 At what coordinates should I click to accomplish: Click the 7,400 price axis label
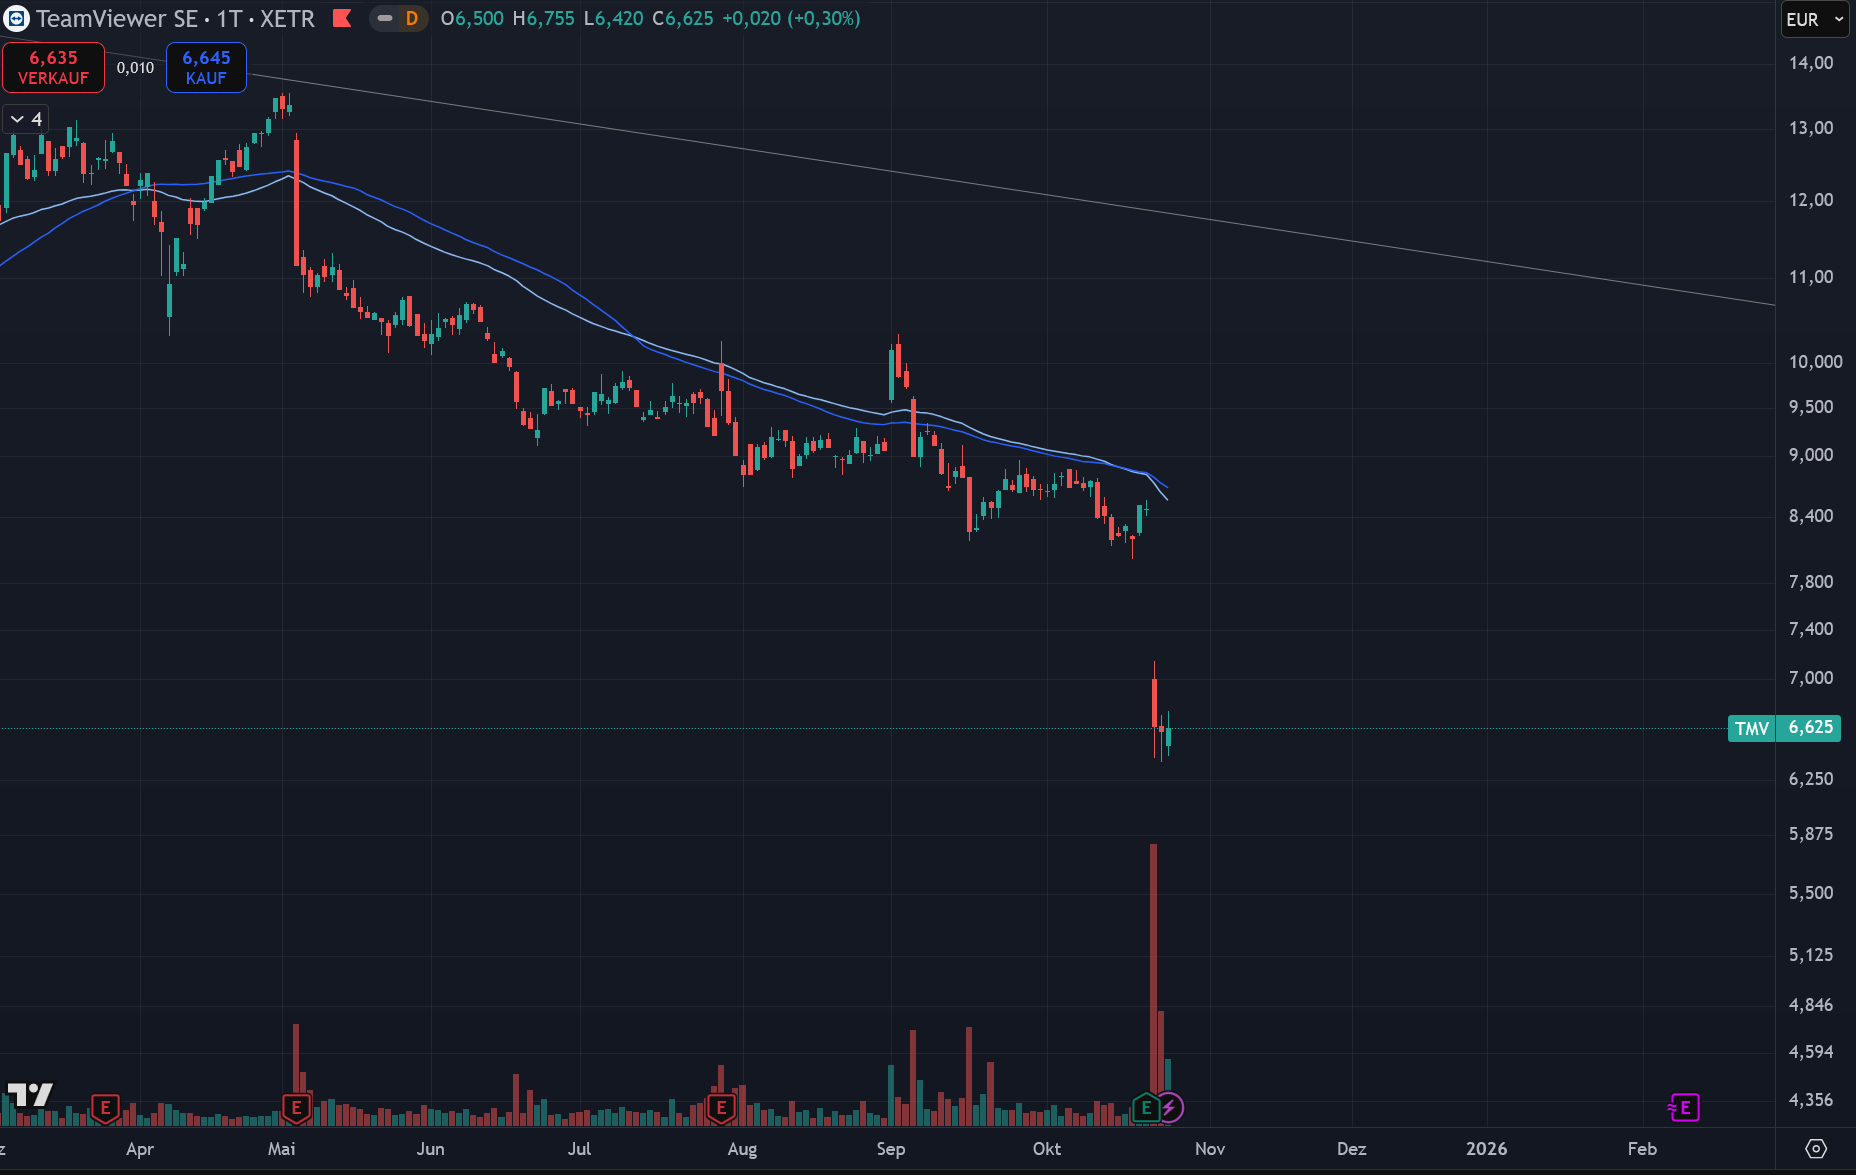click(1811, 629)
